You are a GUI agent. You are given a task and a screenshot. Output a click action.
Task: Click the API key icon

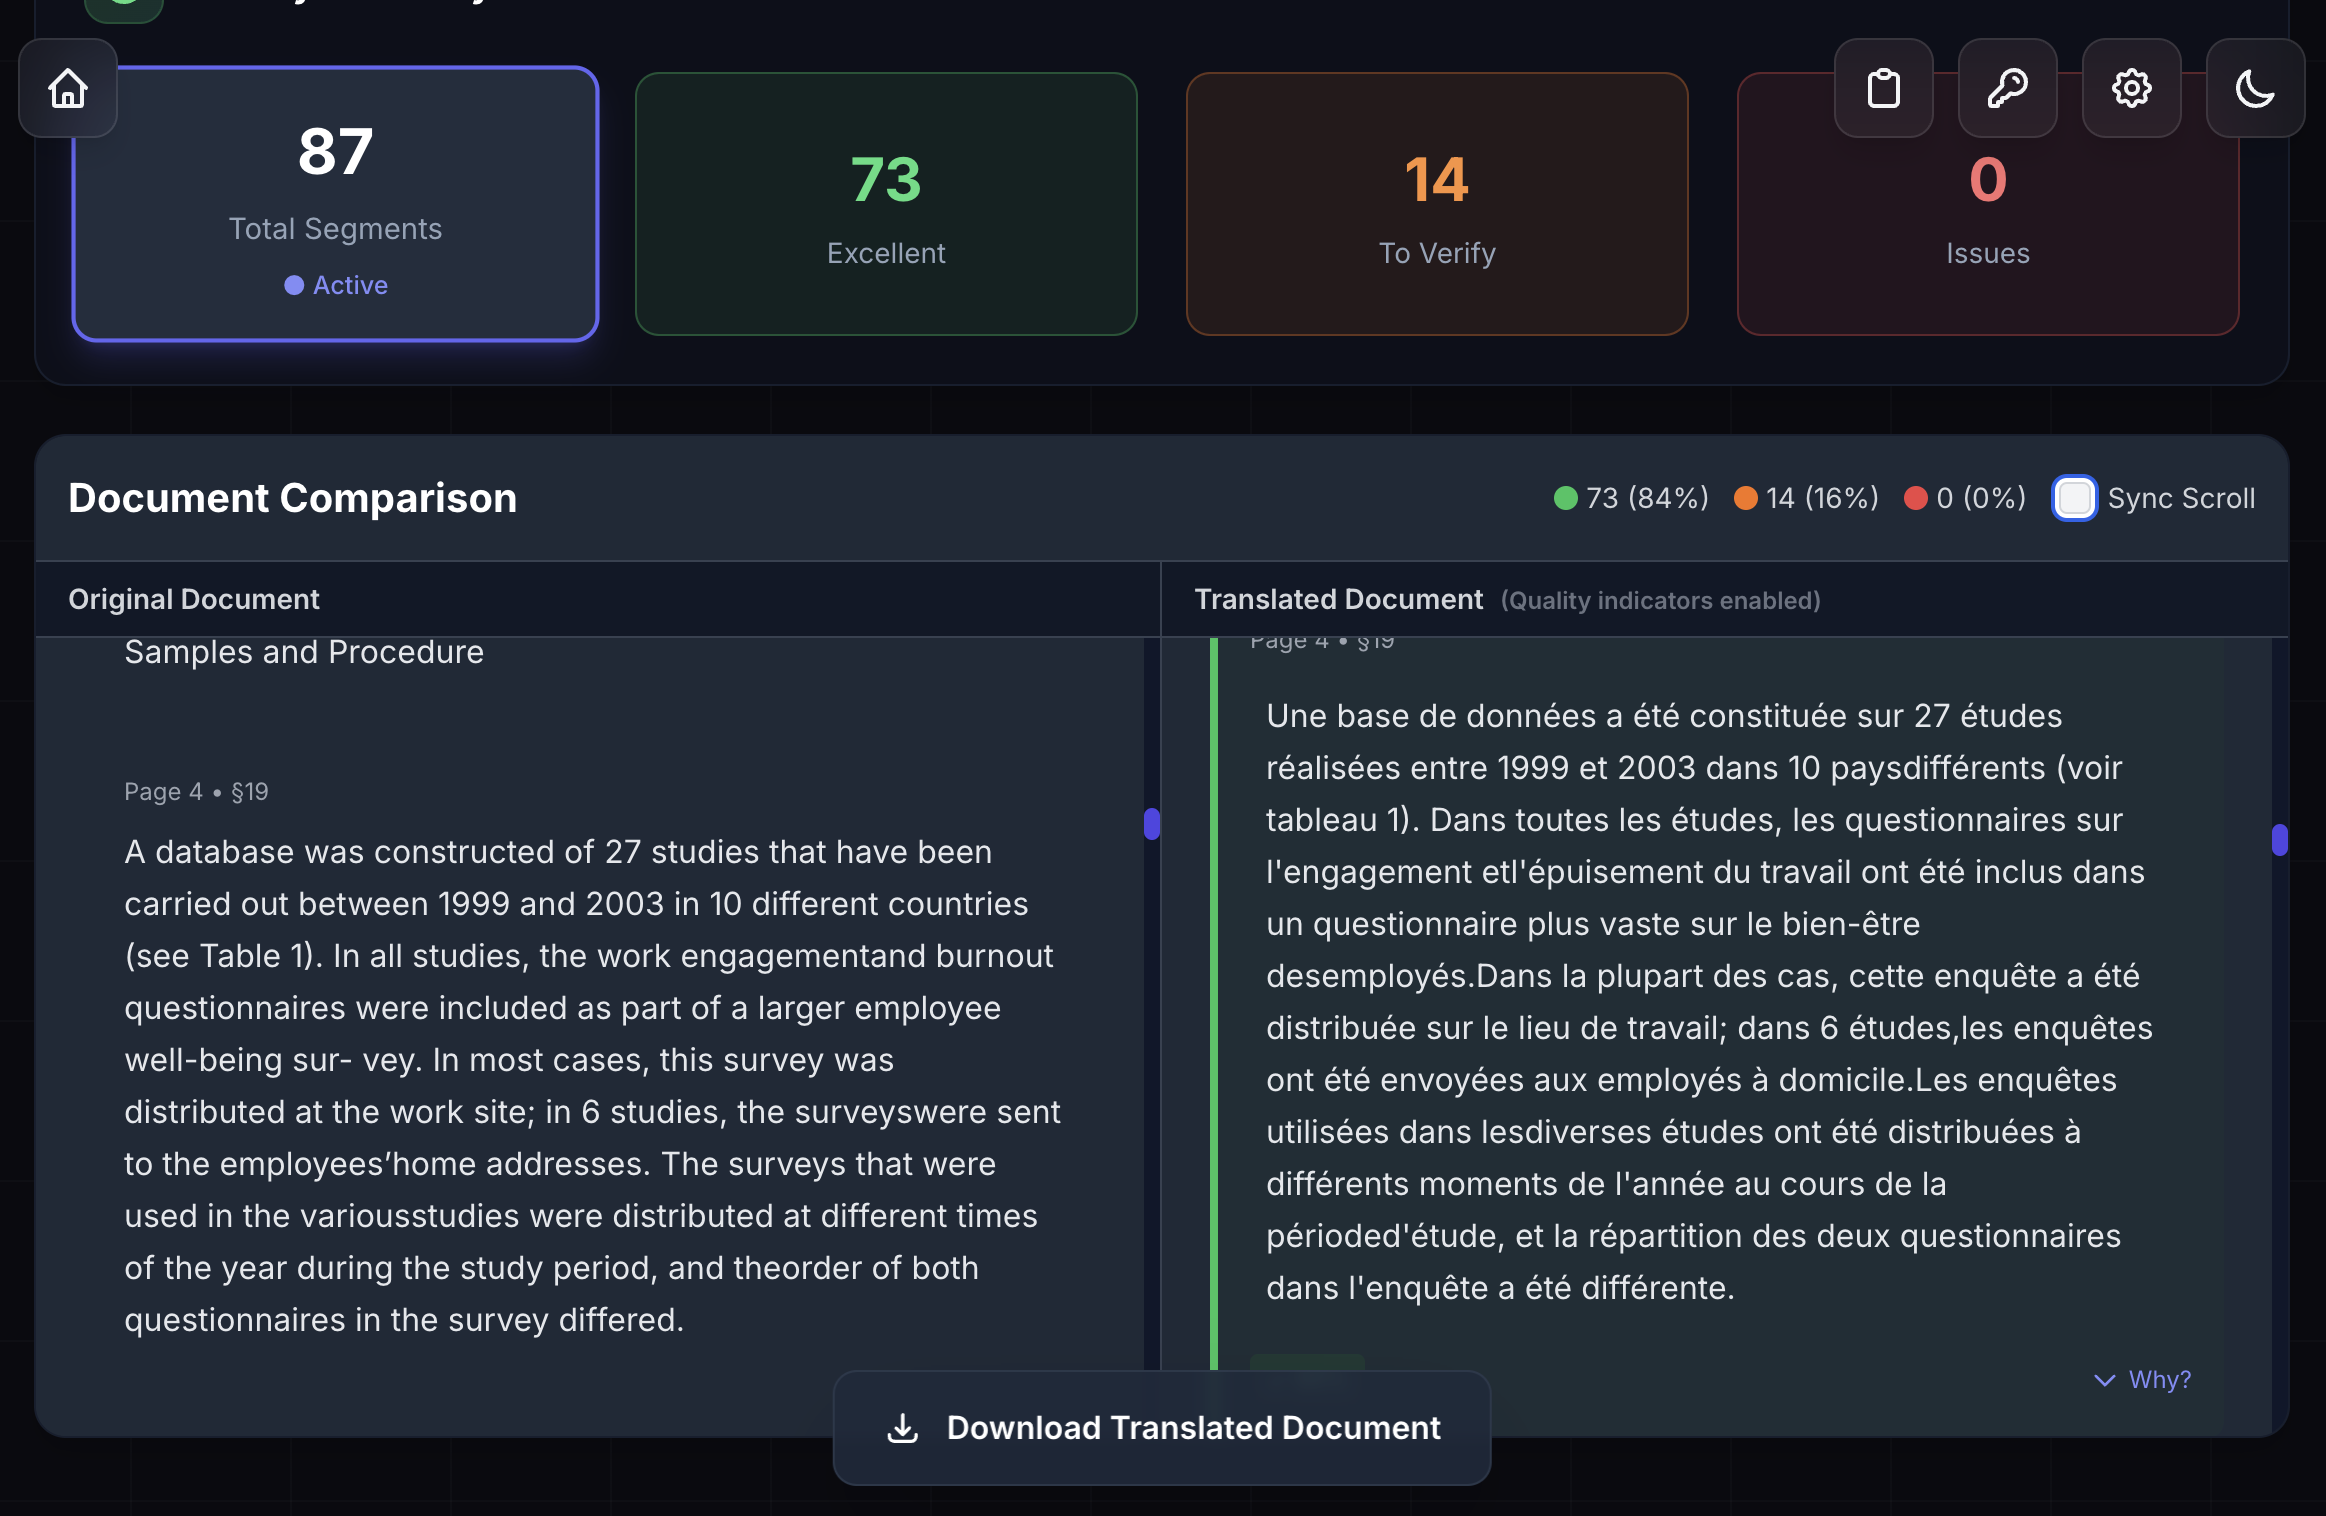(x=2008, y=89)
